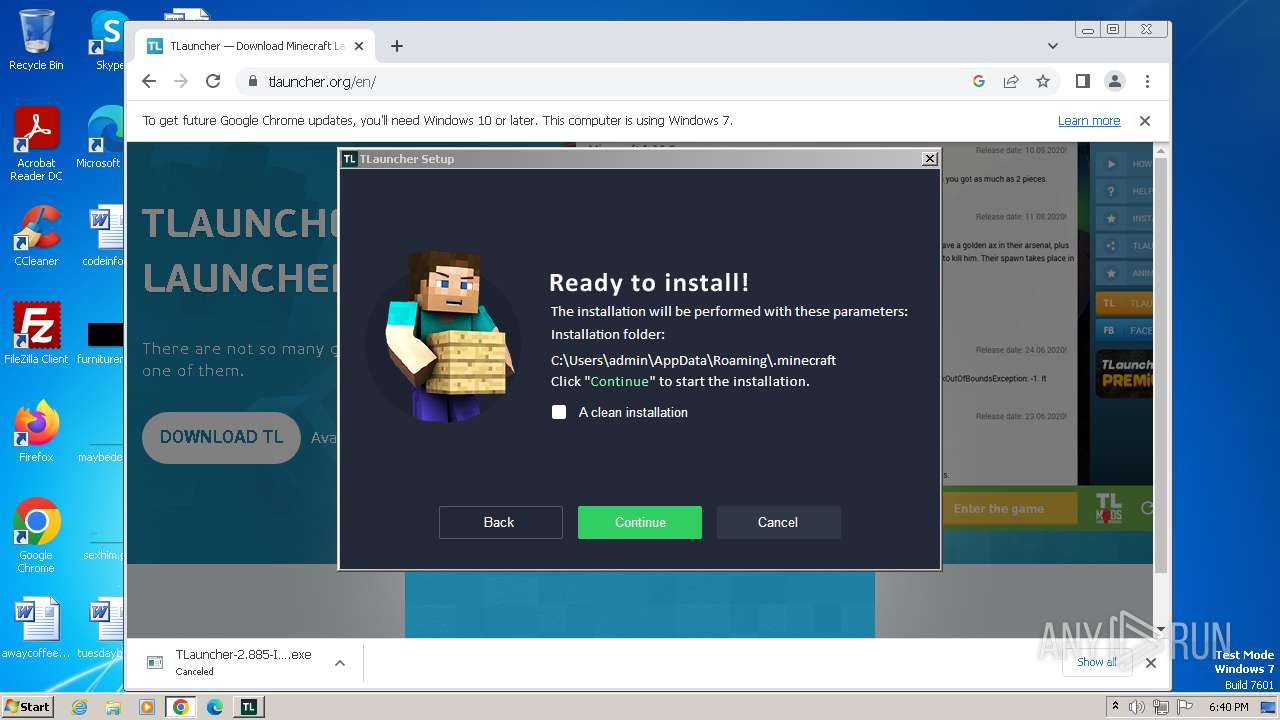1280x720 pixels.
Task: Select the TLauncher — Download Minecraft tab
Action: coord(256,46)
